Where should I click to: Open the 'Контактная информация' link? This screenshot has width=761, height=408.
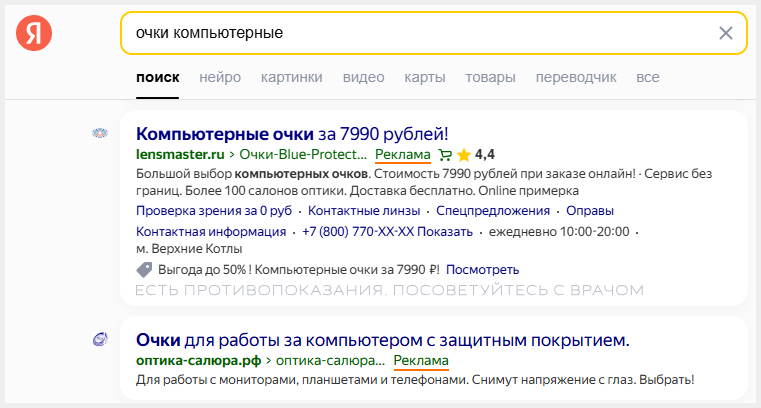[x=211, y=231]
